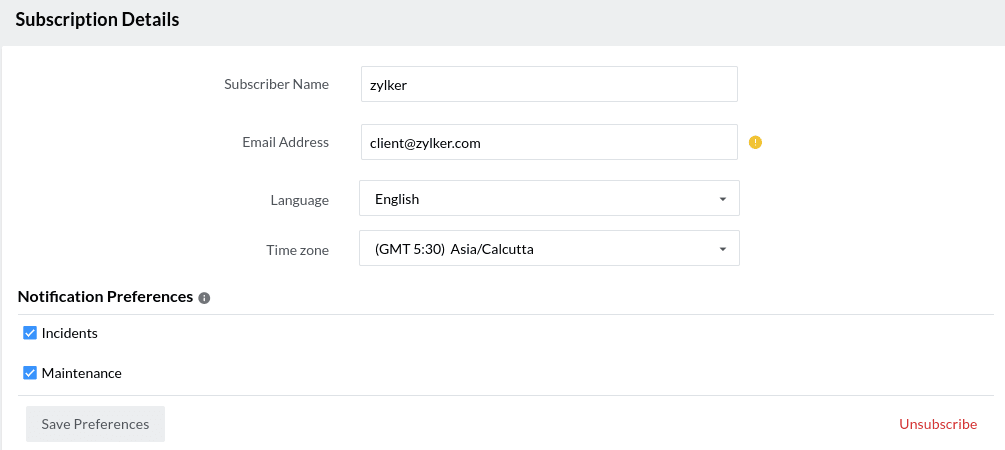
Task: Uncheck the Incidents checkbox
Action: click(30, 333)
